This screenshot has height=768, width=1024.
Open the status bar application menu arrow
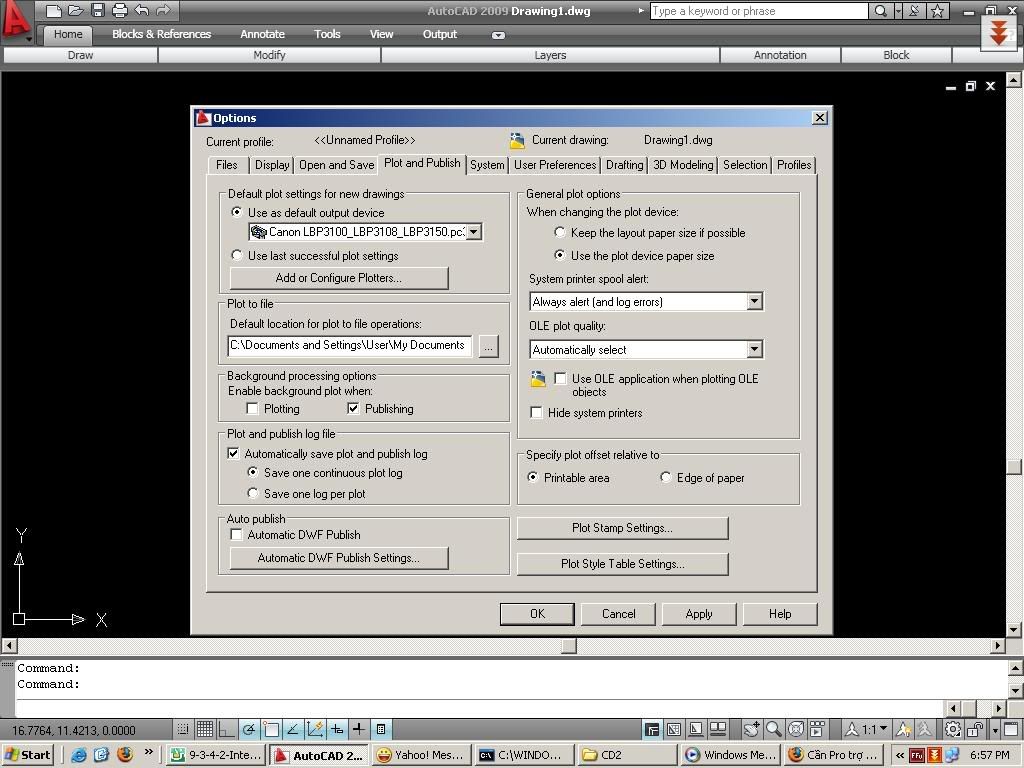coord(995,729)
